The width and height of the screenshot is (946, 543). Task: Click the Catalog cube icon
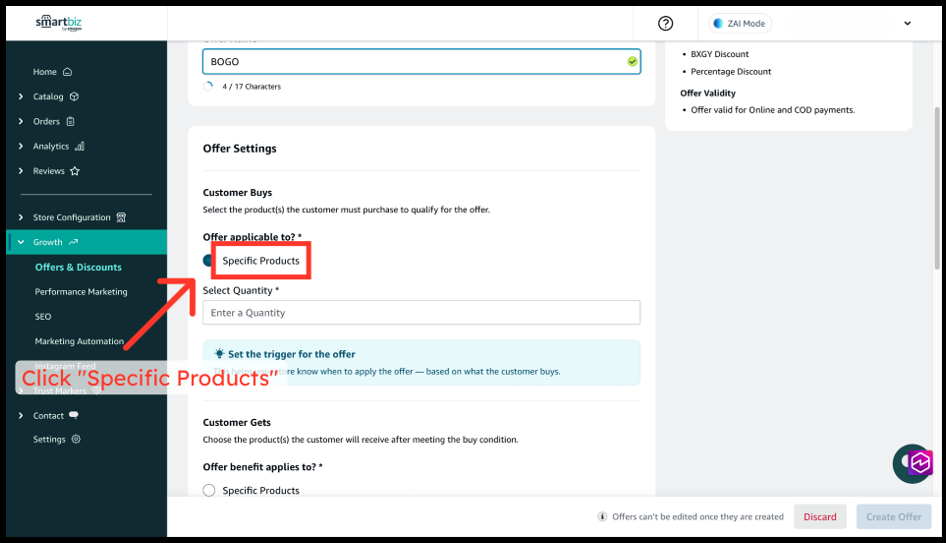point(74,97)
